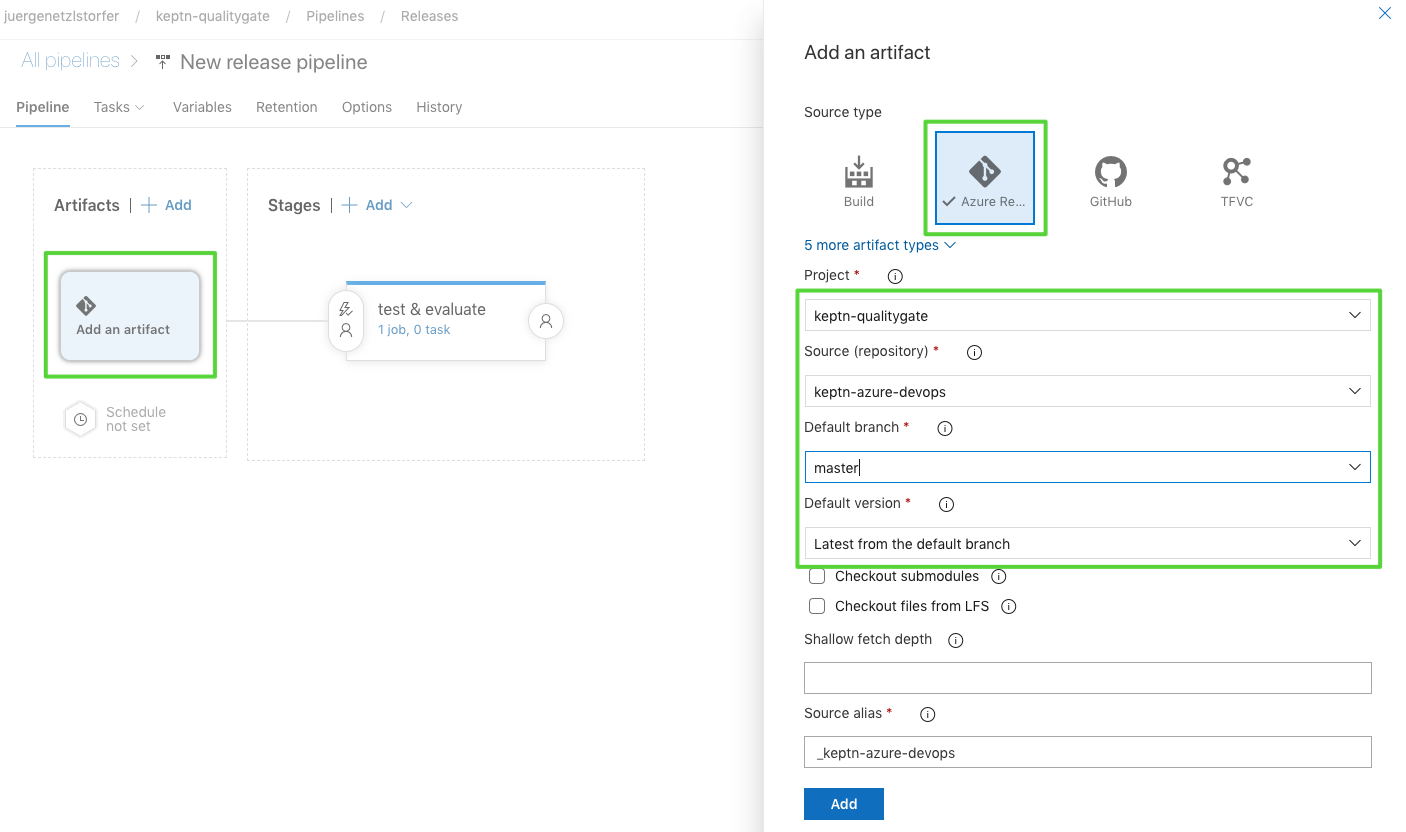Open the Source repository dropdown keptn-azure-devops

pyautogui.click(x=1087, y=391)
